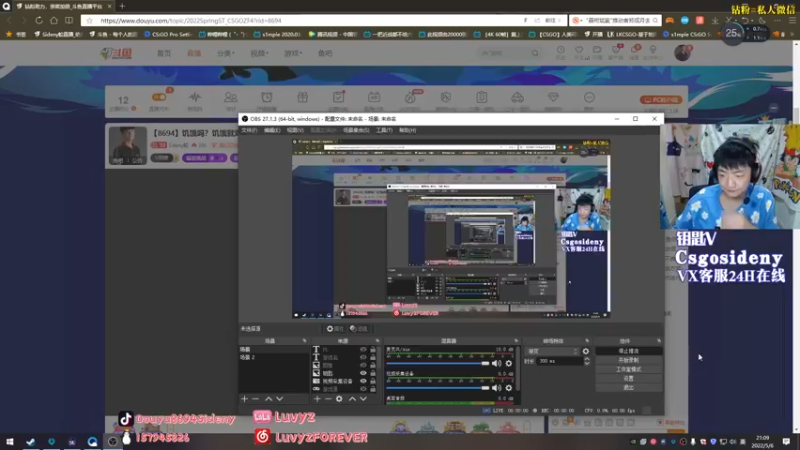Toggle visibility of second text source
Viewport: 800px width, 450px height.
click(363, 358)
